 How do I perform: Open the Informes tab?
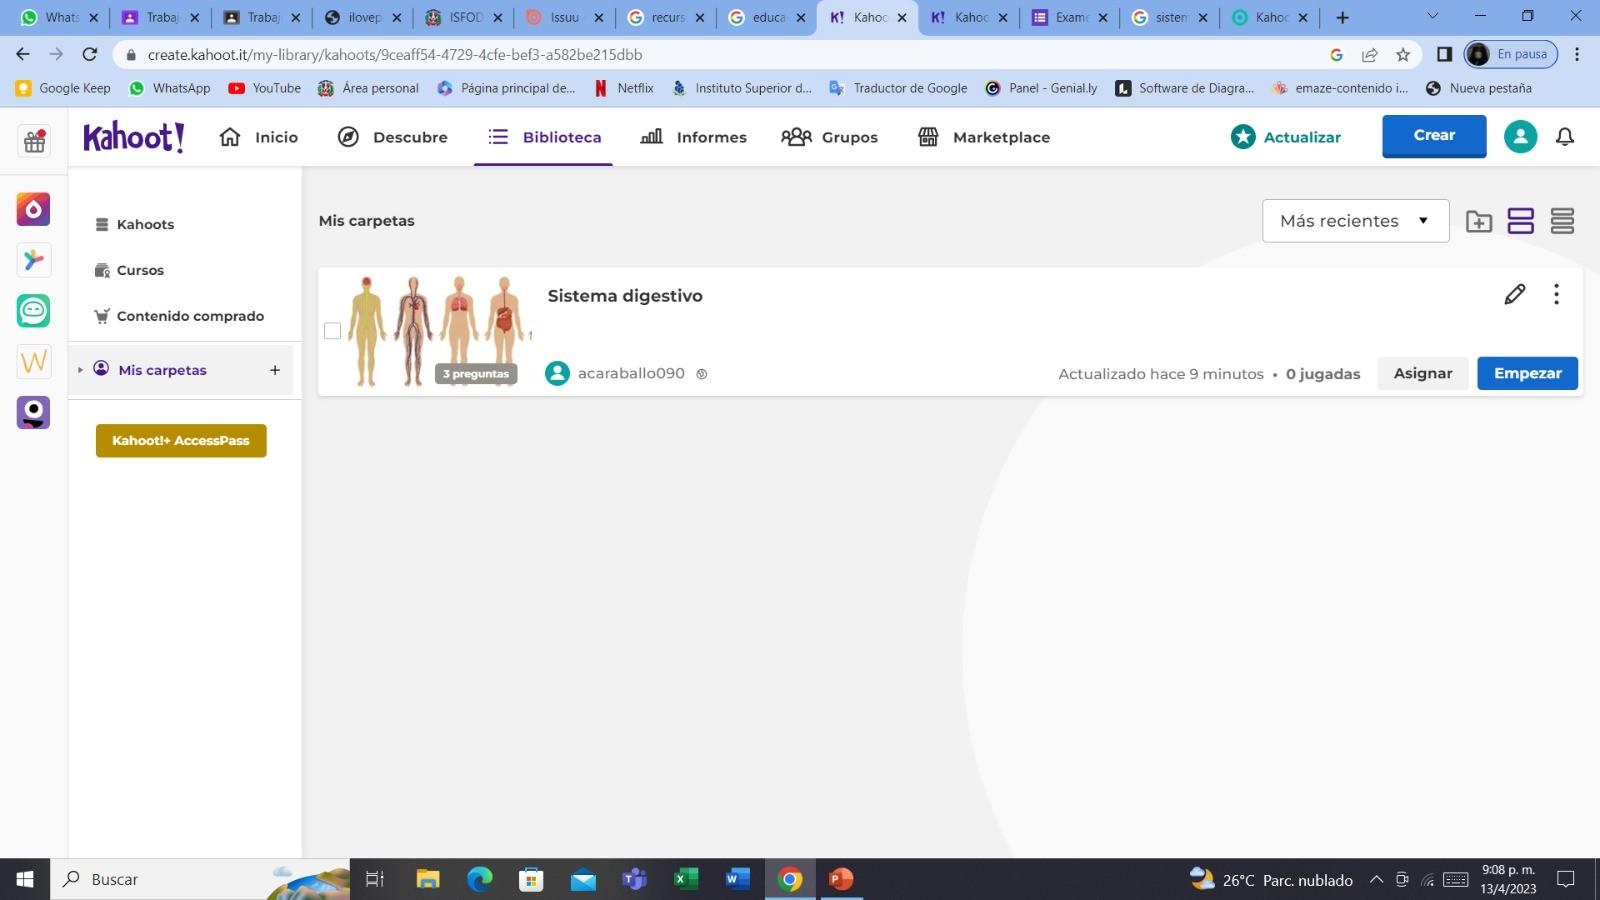pyautogui.click(x=694, y=137)
